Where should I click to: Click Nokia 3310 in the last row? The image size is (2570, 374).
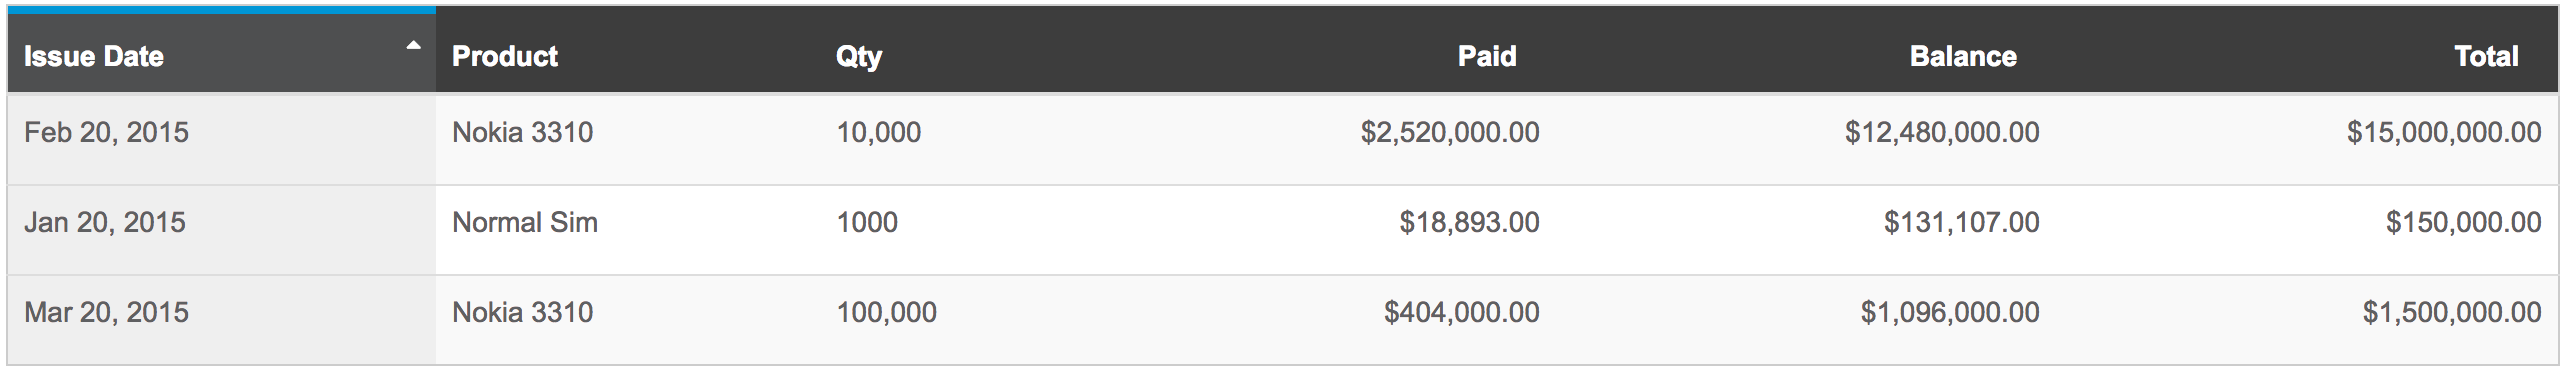pos(522,312)
